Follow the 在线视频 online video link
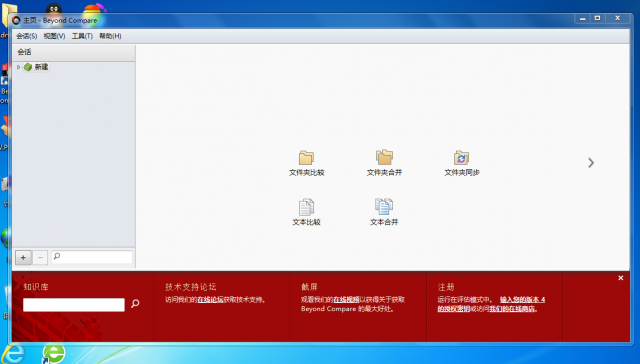The width and height of the screenshot is (640, 364). pyautogui.click(x=346, y=300)
